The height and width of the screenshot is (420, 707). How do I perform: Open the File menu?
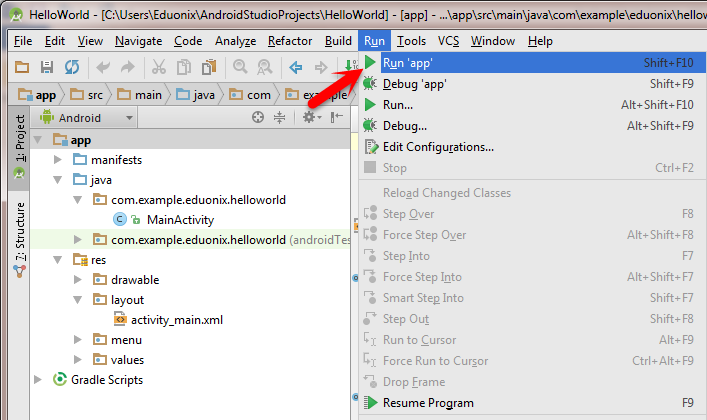[23, 41]
